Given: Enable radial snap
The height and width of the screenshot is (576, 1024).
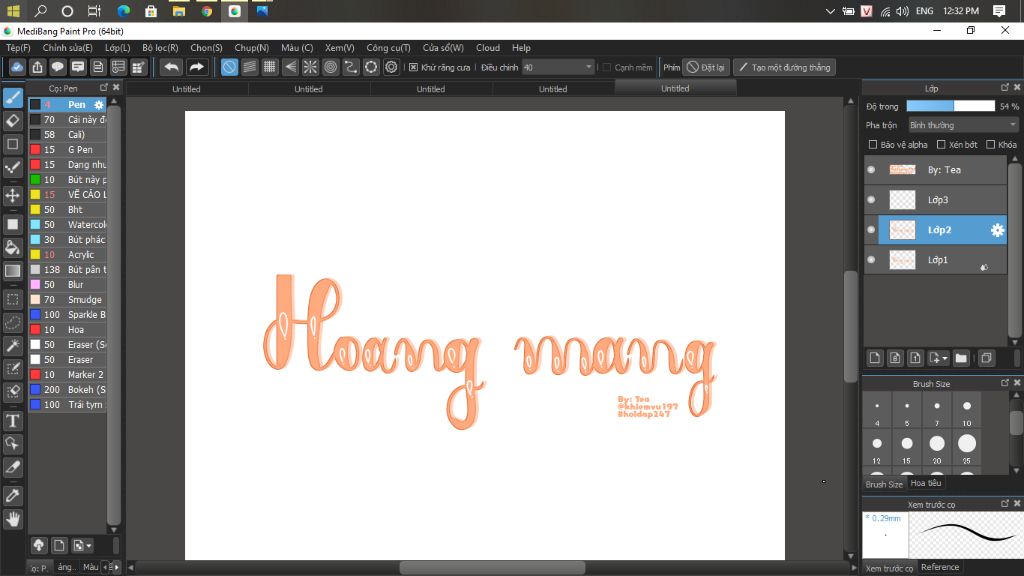Looking at the screenshot, I should [x=310, y=67].
